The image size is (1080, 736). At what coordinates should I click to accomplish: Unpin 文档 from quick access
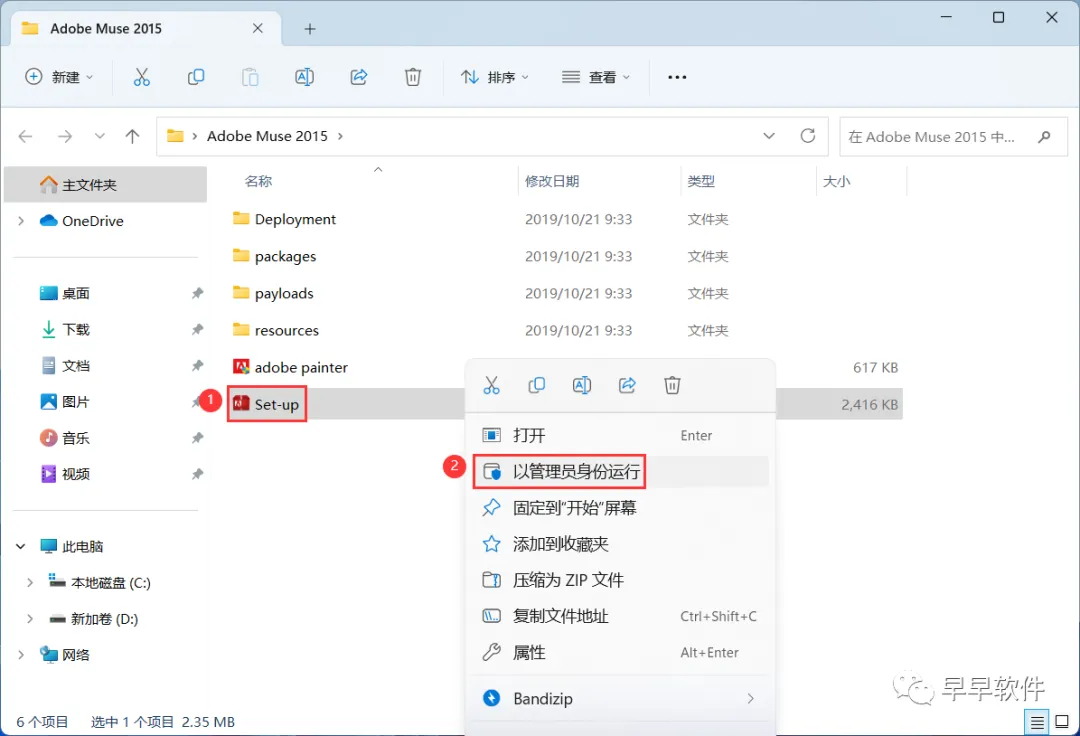(197, 365)
